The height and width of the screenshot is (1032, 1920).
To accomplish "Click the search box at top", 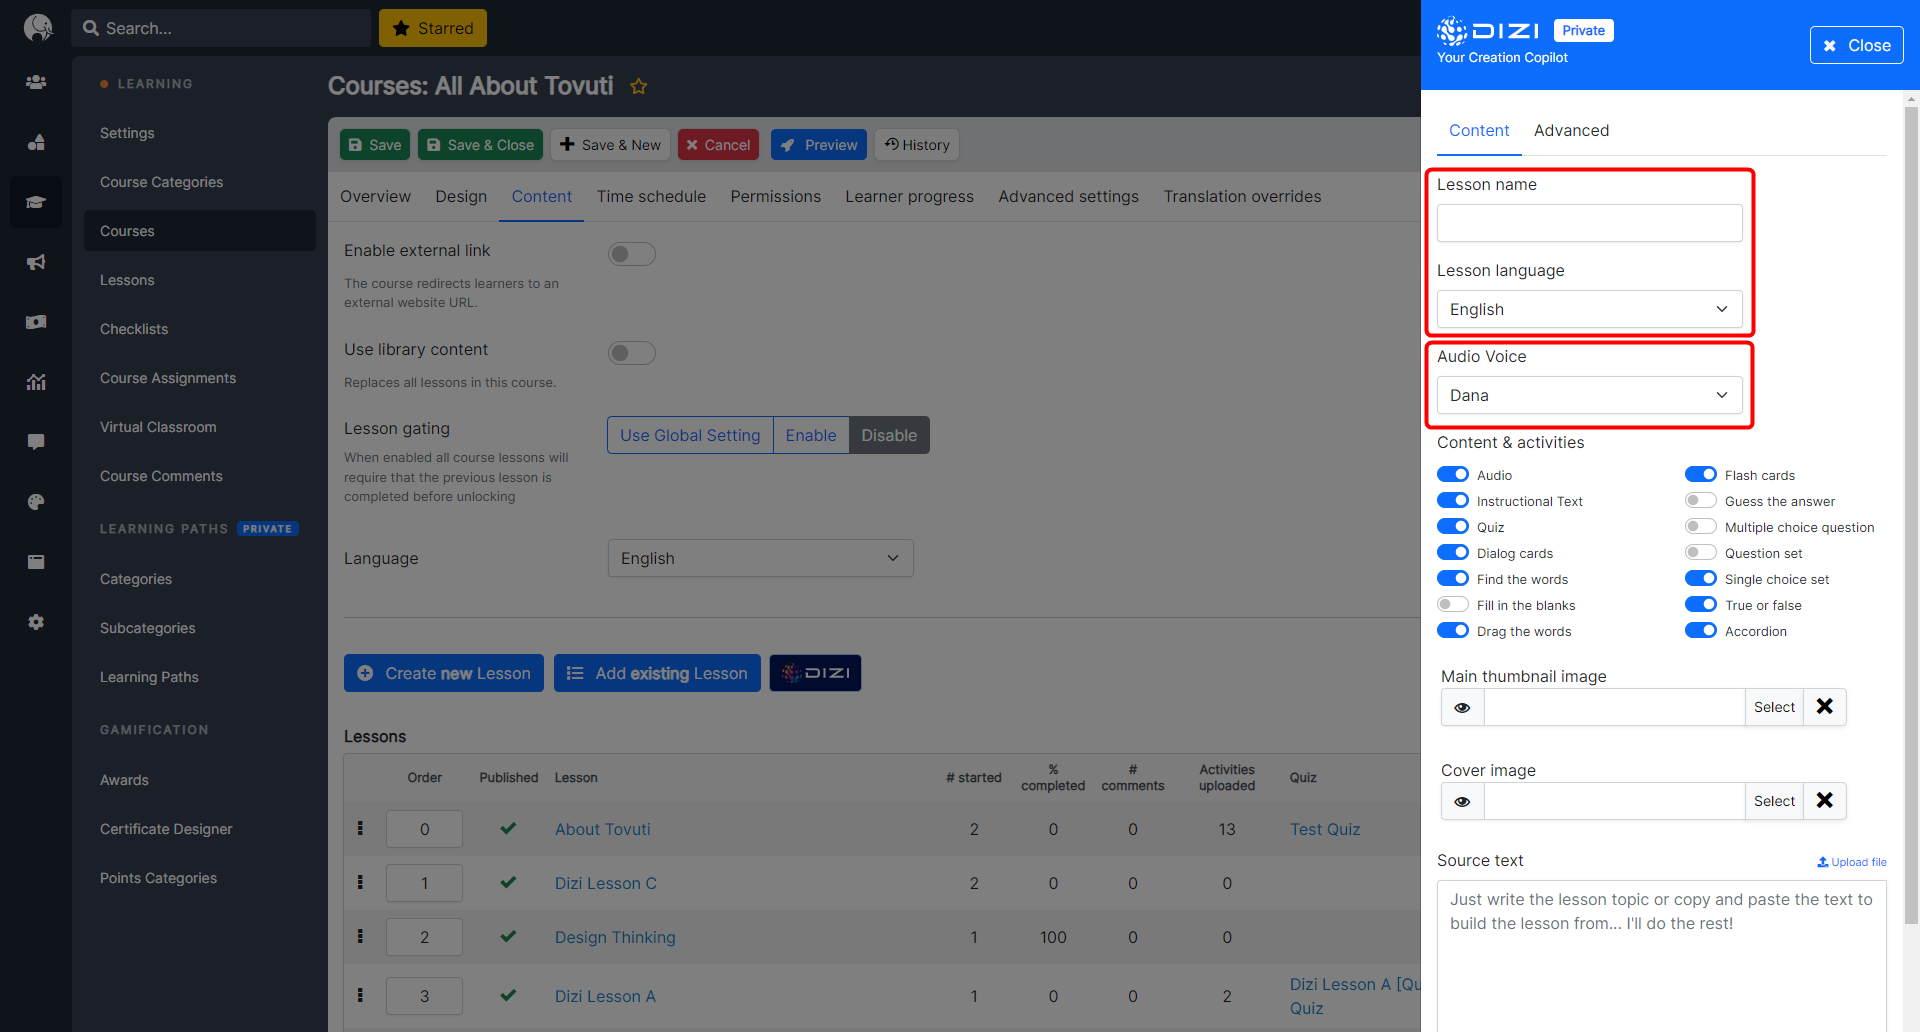I will coord(221,28).
